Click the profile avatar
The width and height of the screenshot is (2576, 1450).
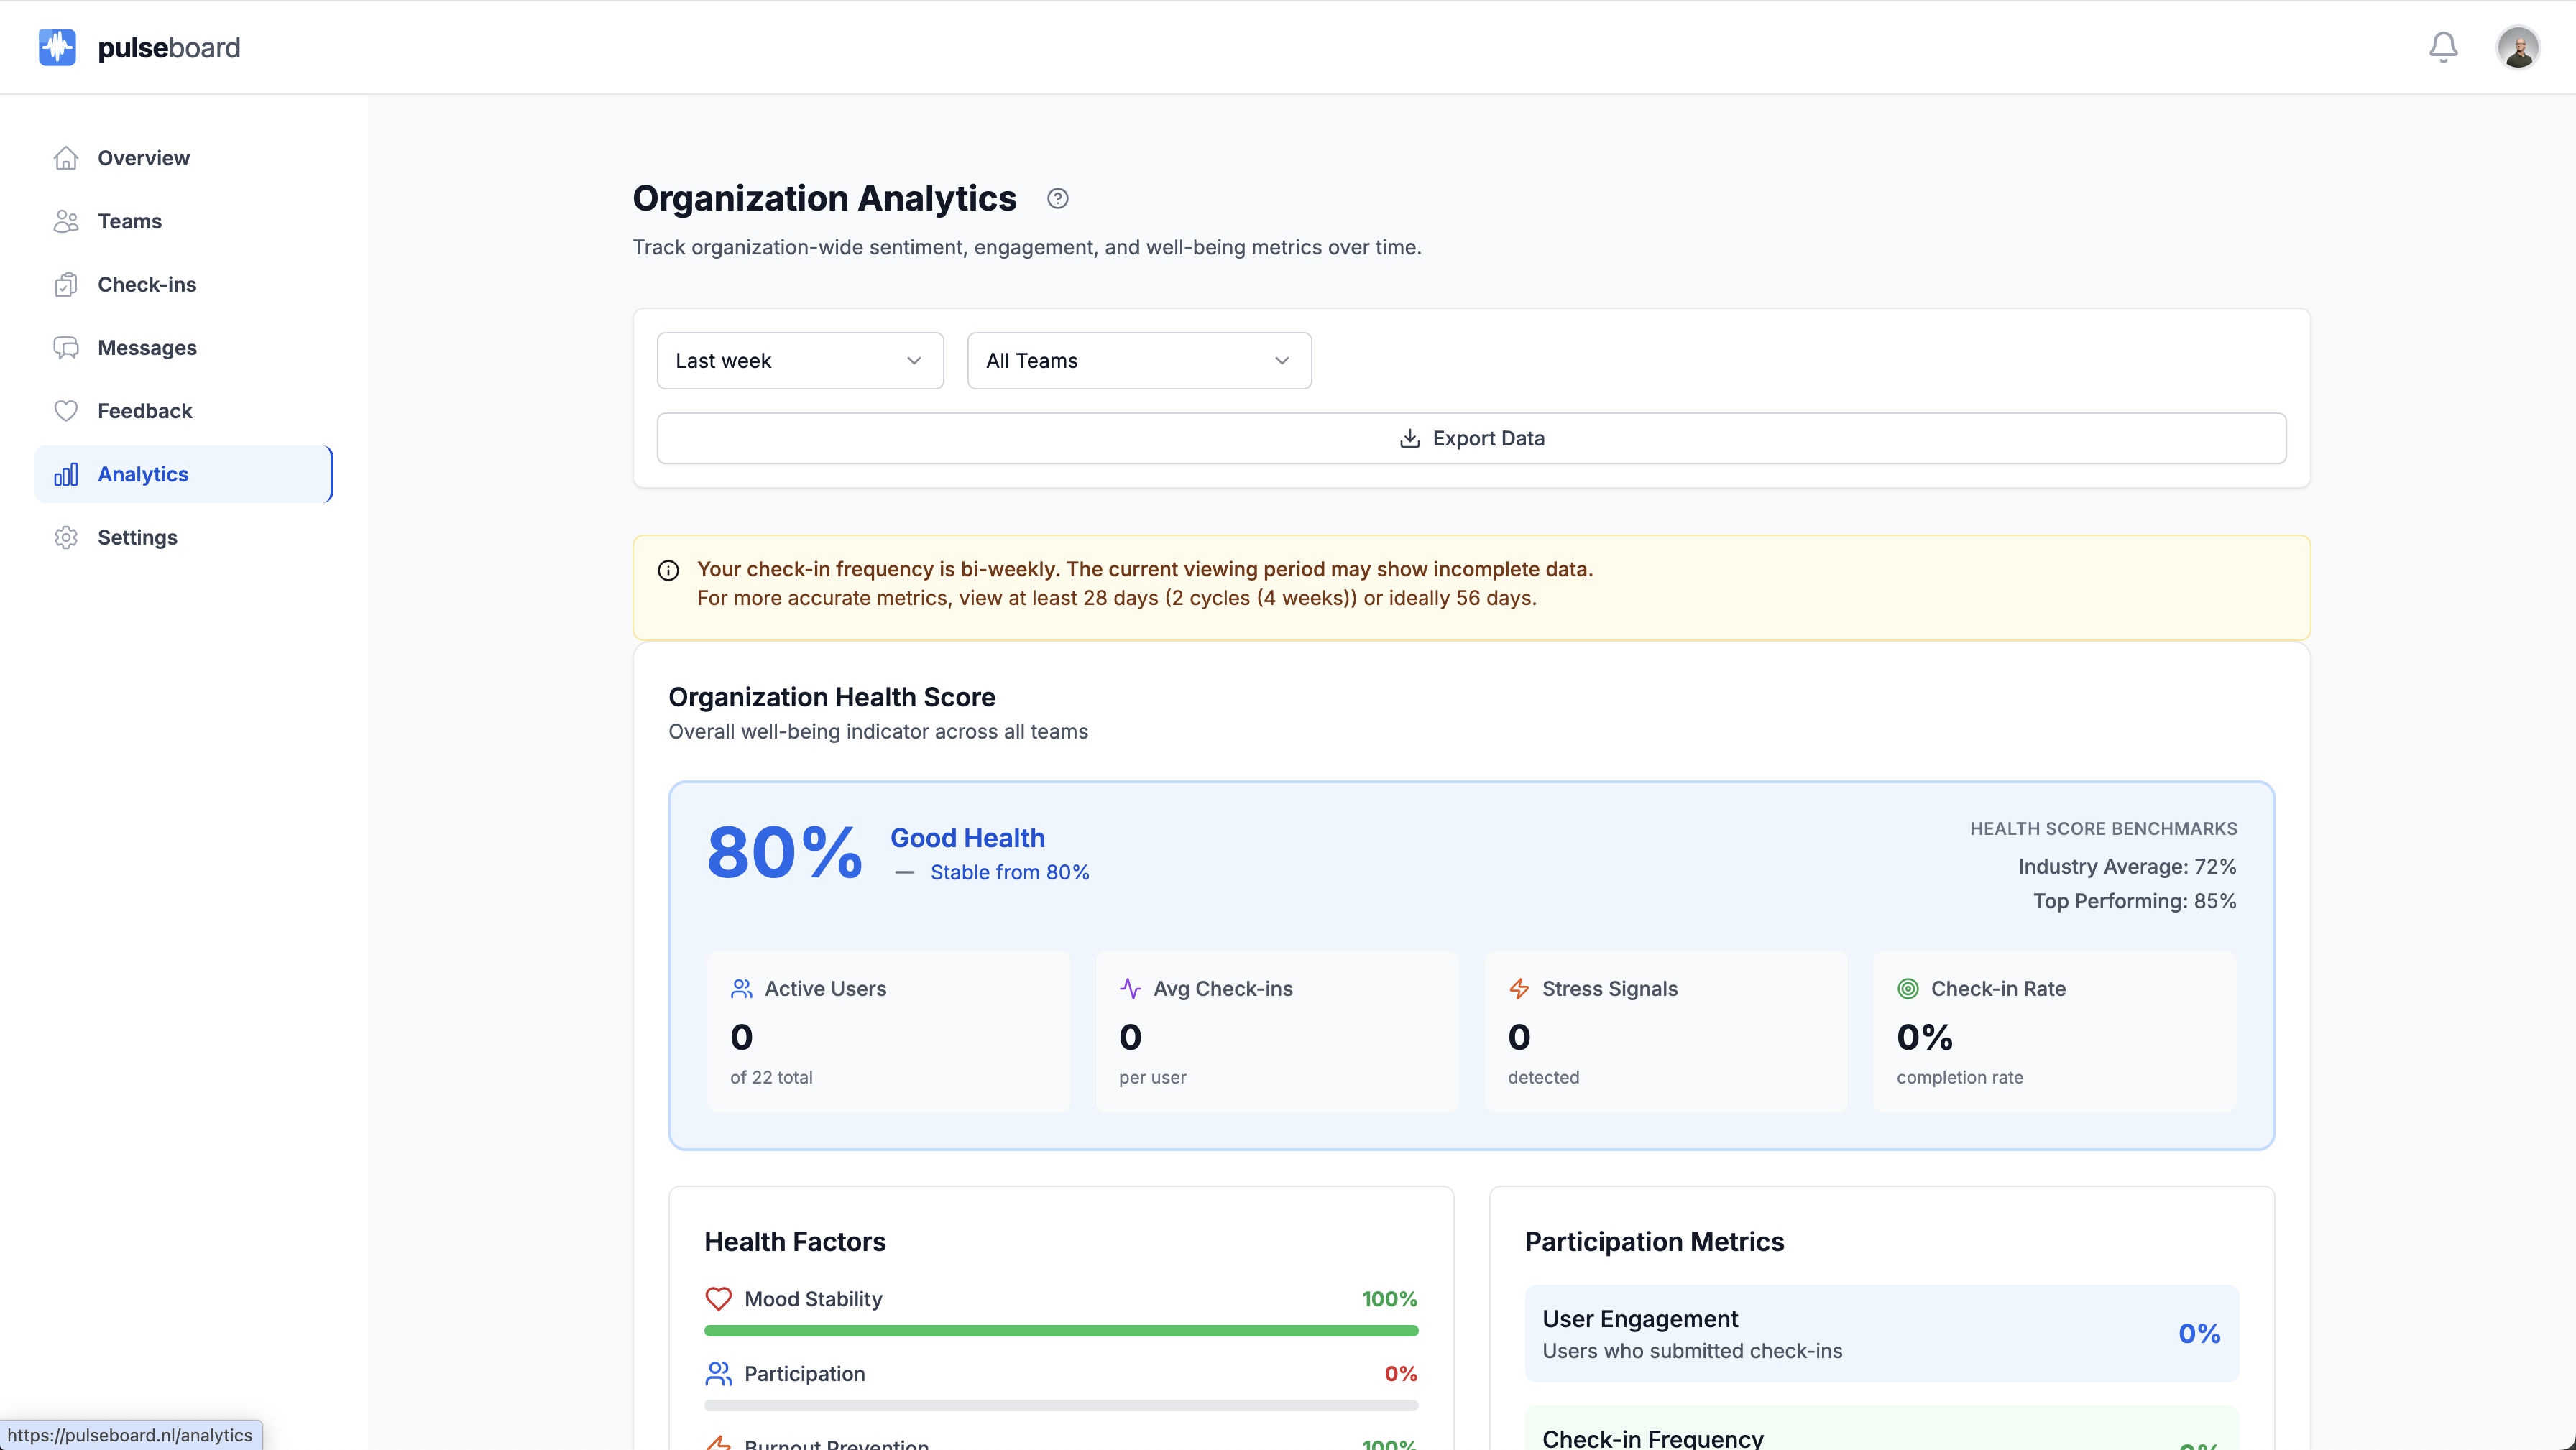click(x=2519, y=47)
